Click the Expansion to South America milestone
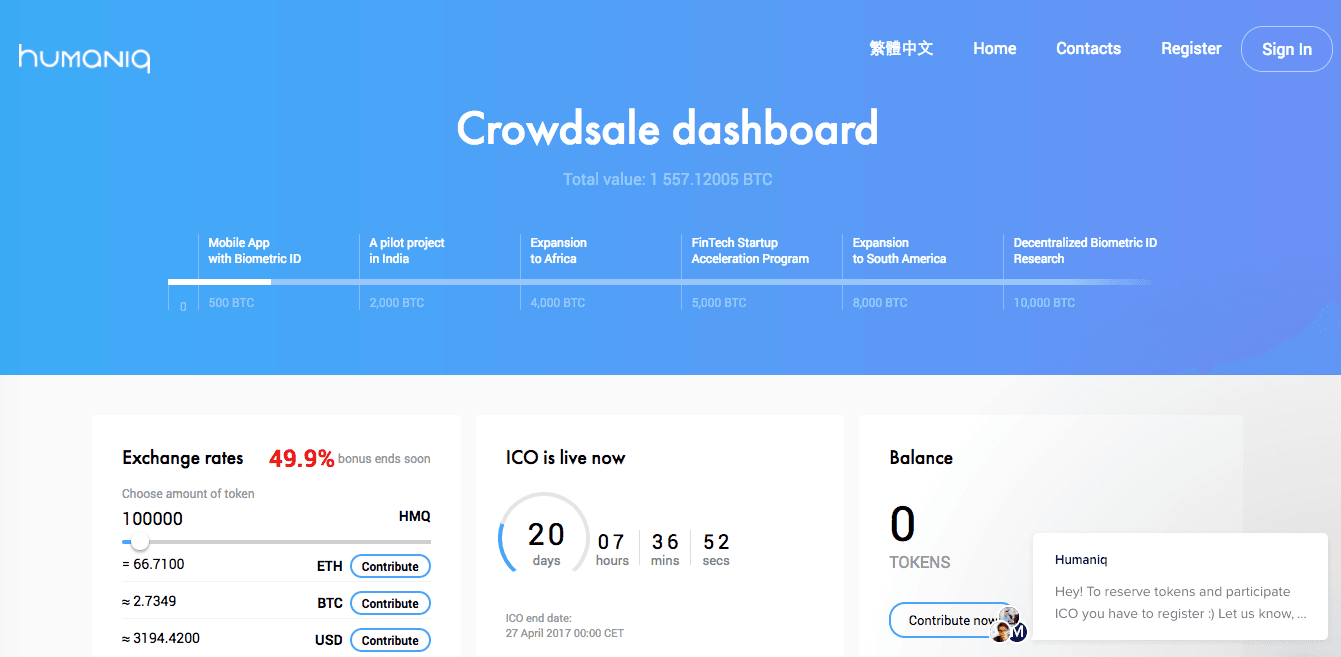The image size is (1341, 657). tap(899, 251)
